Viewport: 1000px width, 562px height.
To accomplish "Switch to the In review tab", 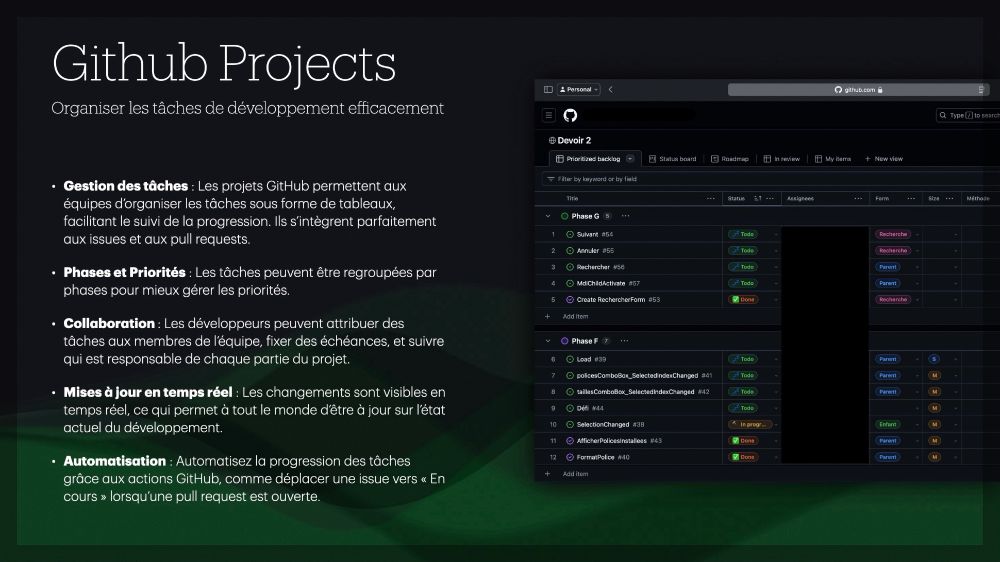I will point(781,159).
